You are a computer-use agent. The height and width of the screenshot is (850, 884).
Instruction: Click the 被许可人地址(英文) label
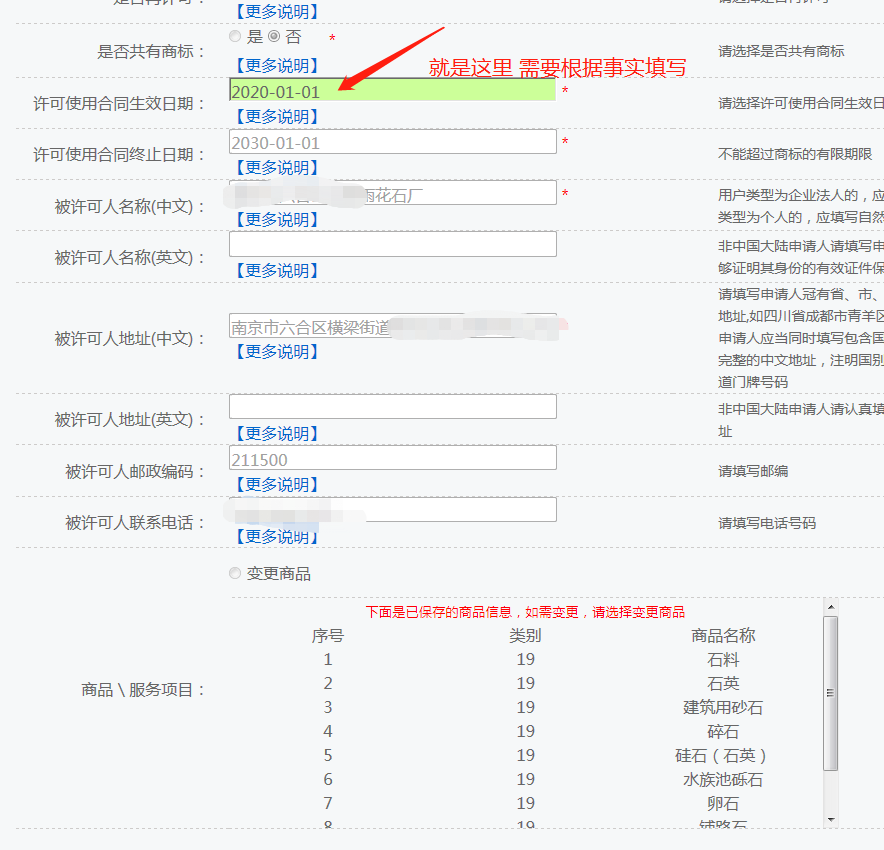coord(130,419)
